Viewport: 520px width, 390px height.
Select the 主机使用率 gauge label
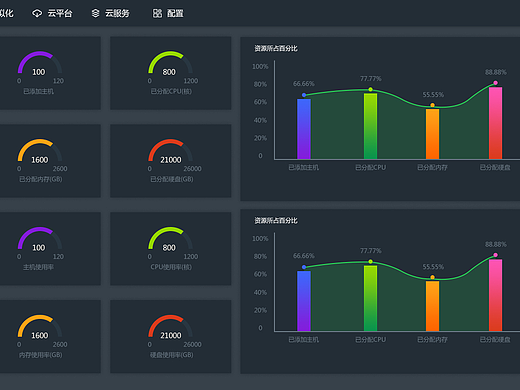(x=38, y=267)
